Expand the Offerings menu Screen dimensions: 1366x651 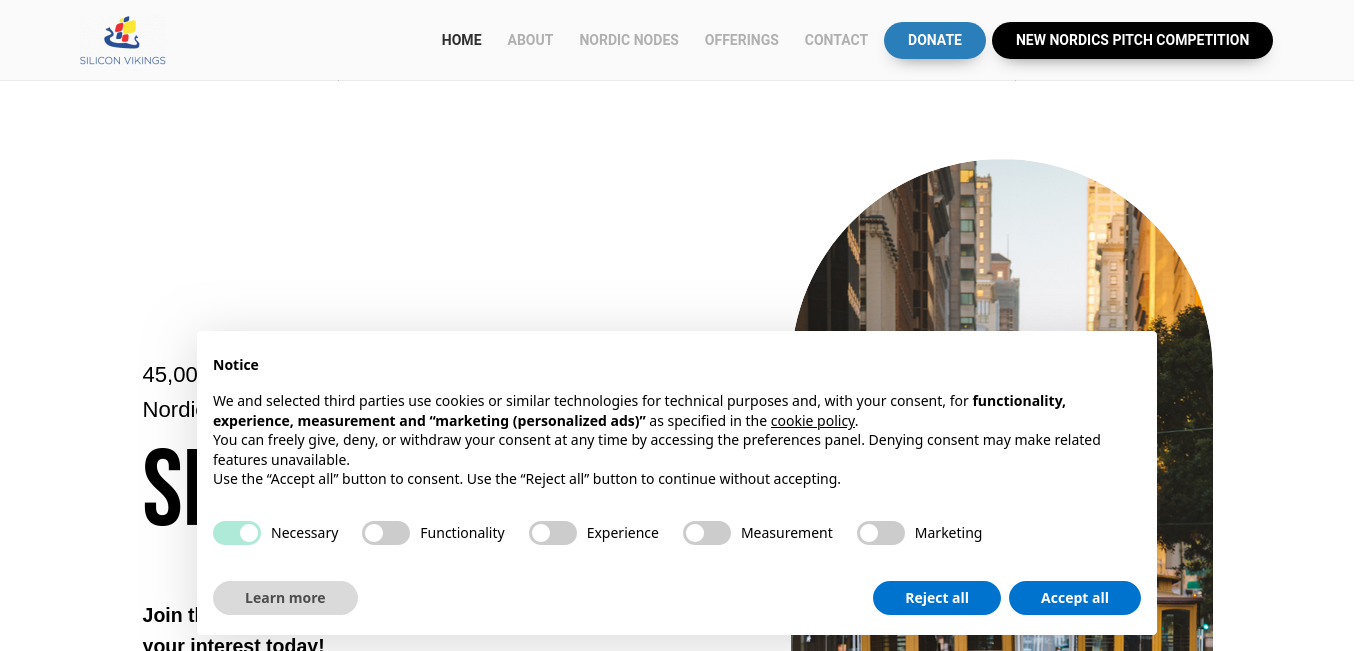click(742, 40)
